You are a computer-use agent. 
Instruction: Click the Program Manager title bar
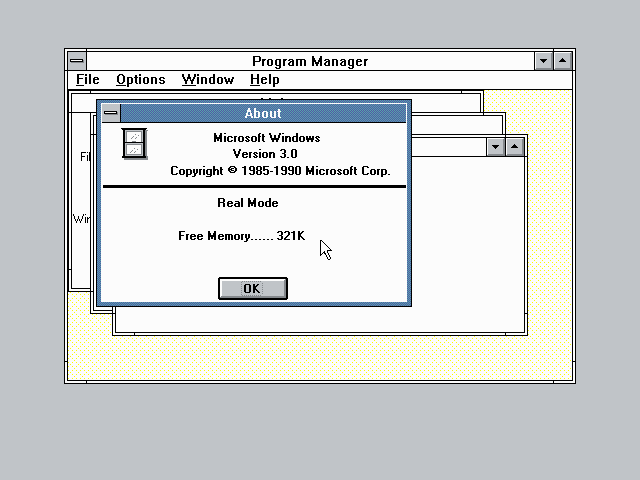[x=310, y=61]
